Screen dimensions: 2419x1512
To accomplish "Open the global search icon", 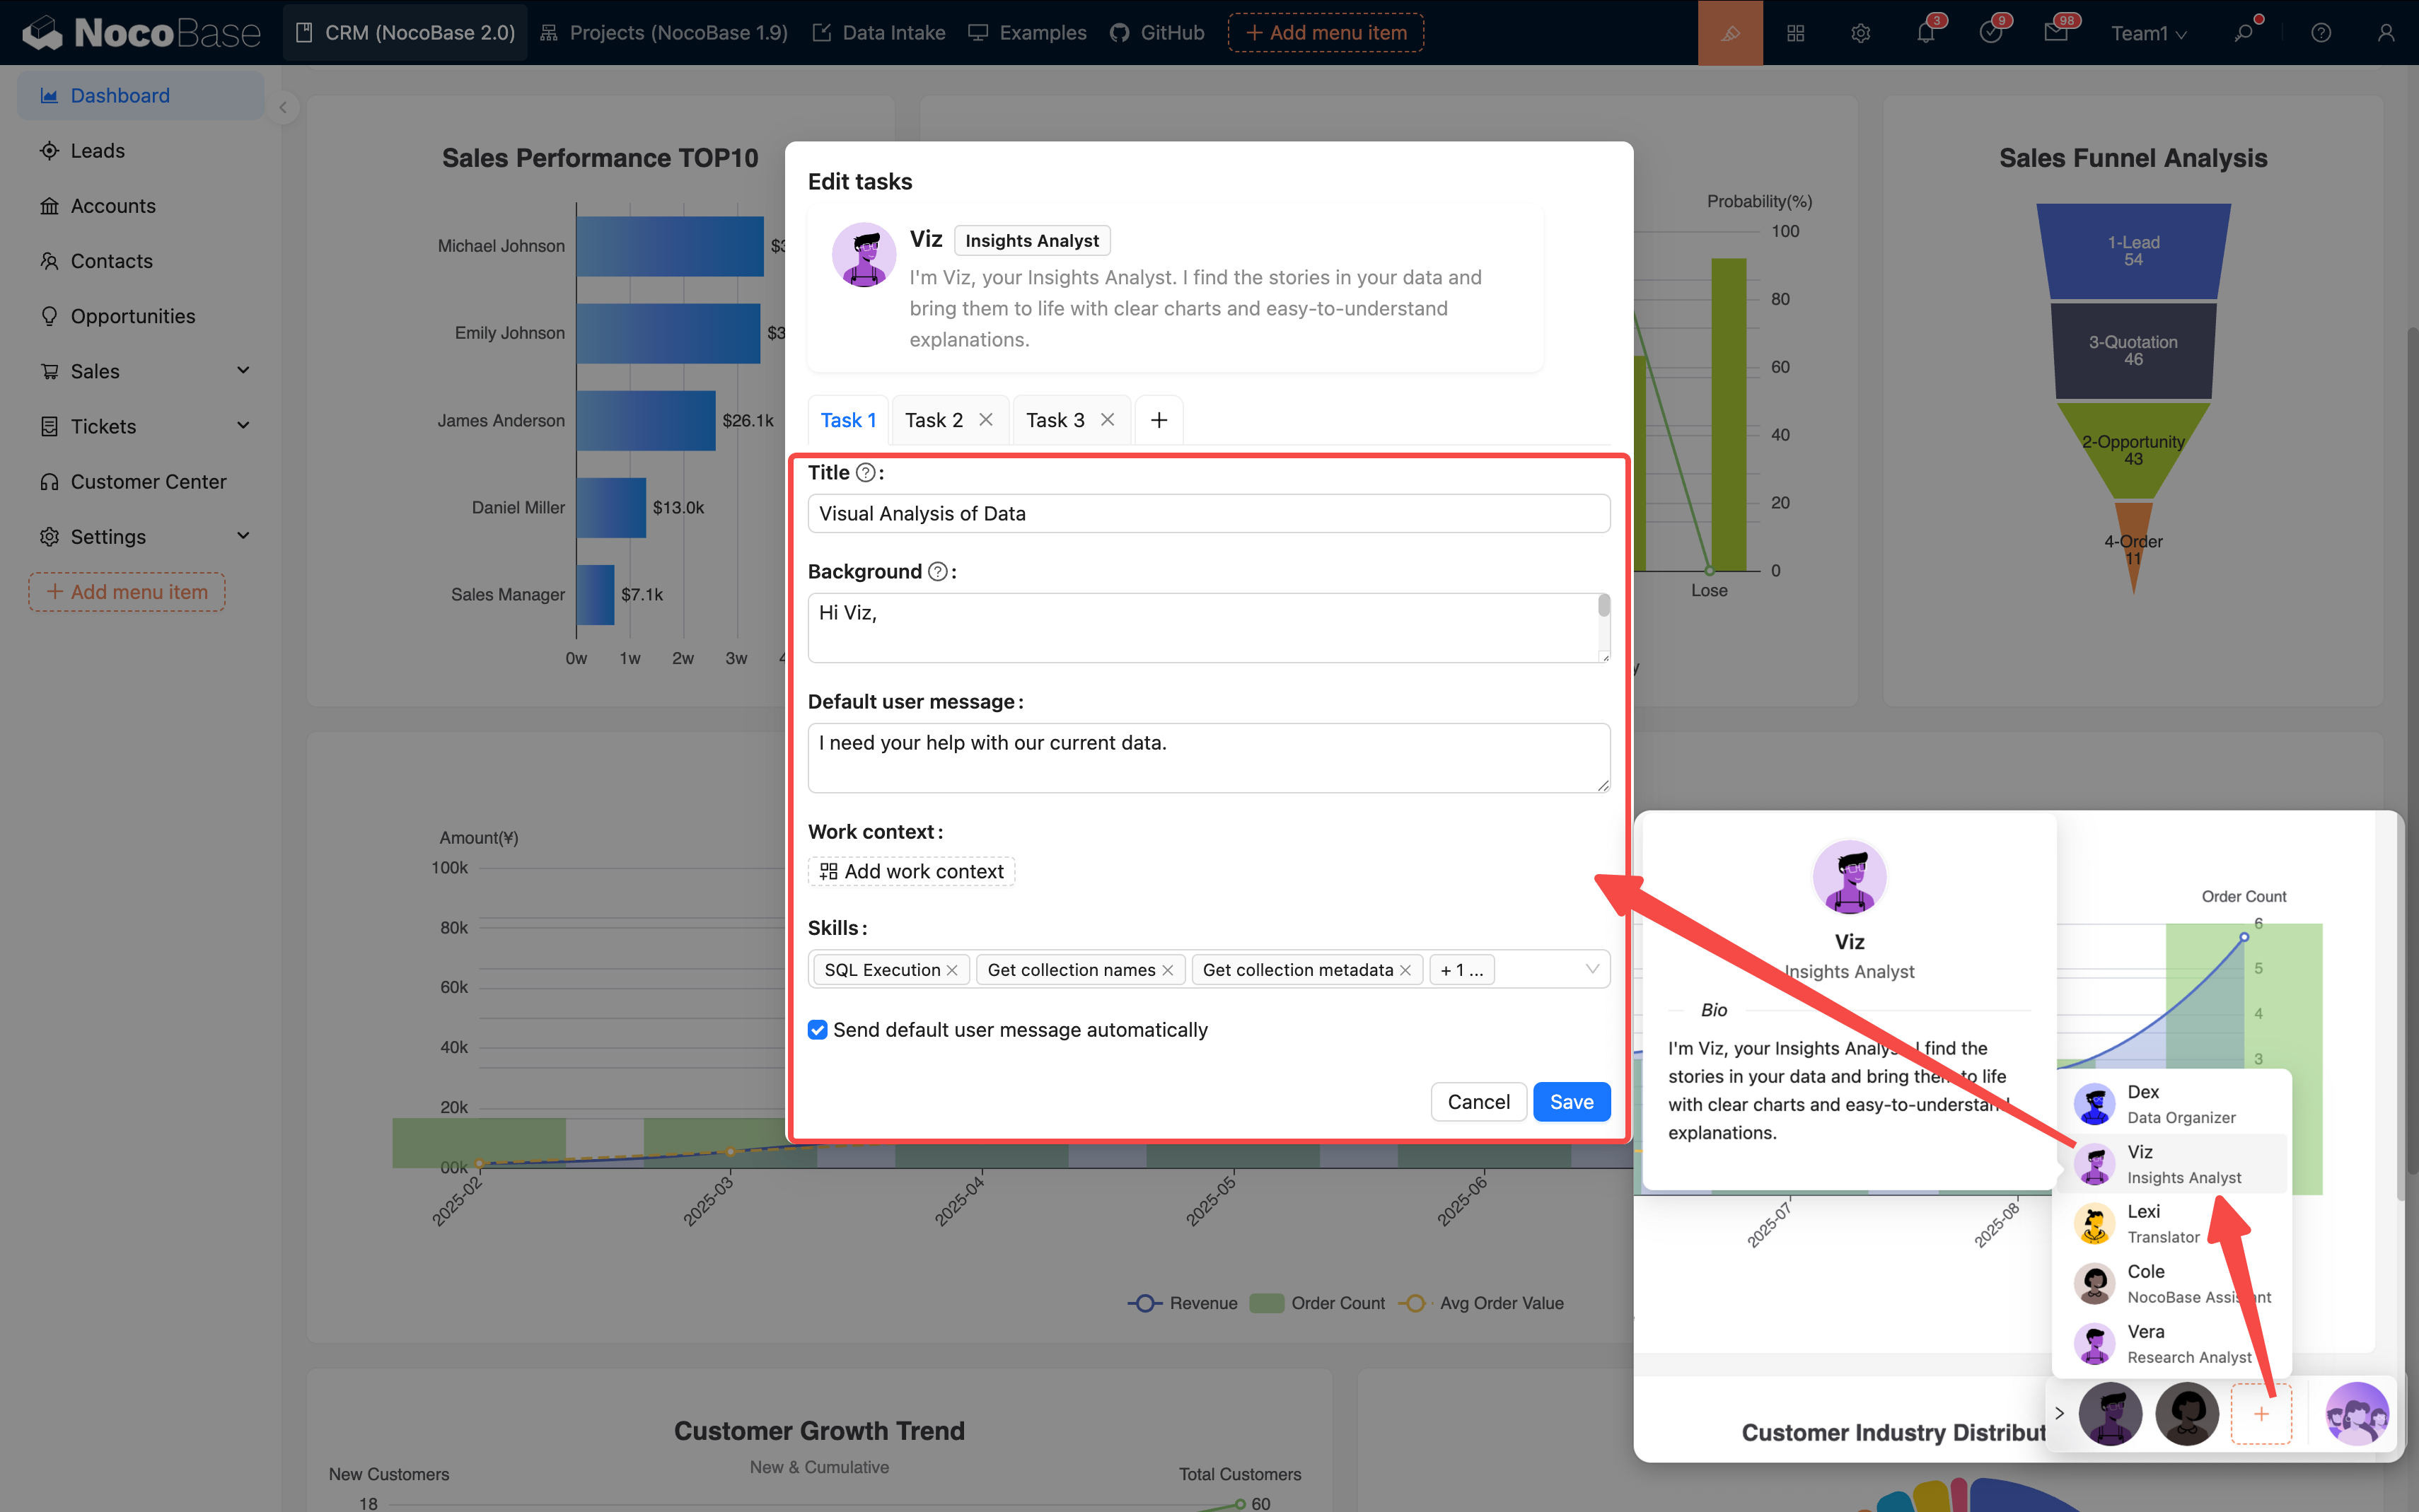I will tap(2245, 32).
